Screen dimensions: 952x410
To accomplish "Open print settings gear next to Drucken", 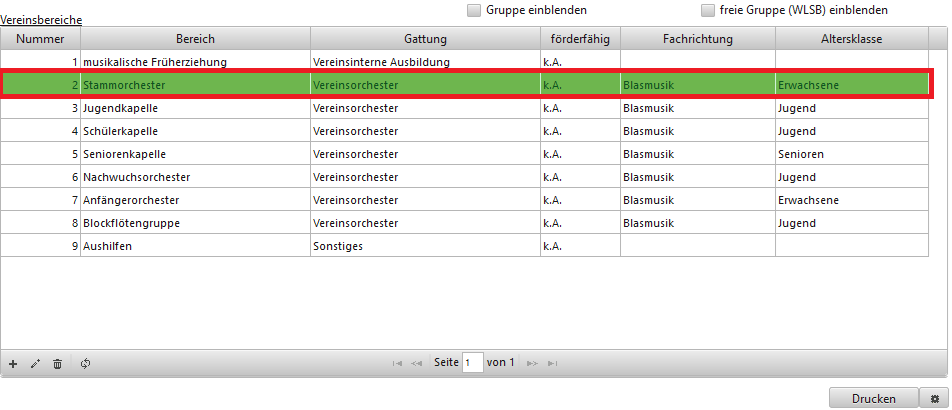I will pyautogui.click(x=934, y=398).
